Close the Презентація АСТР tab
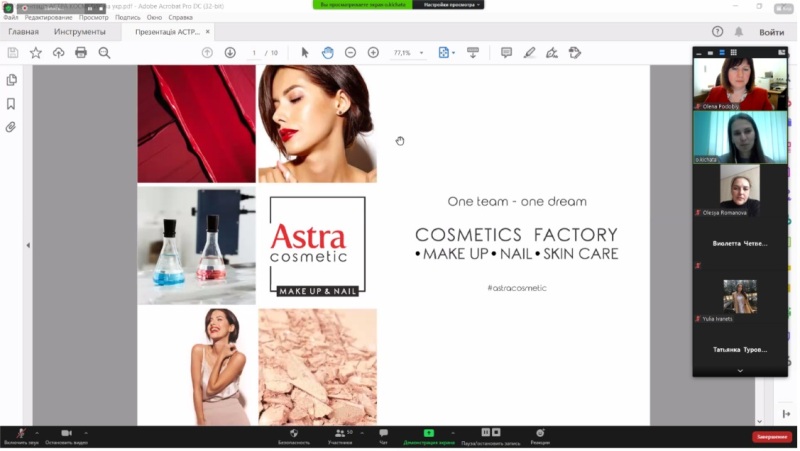This screenshot has width=800, height=451. [208, 32]
